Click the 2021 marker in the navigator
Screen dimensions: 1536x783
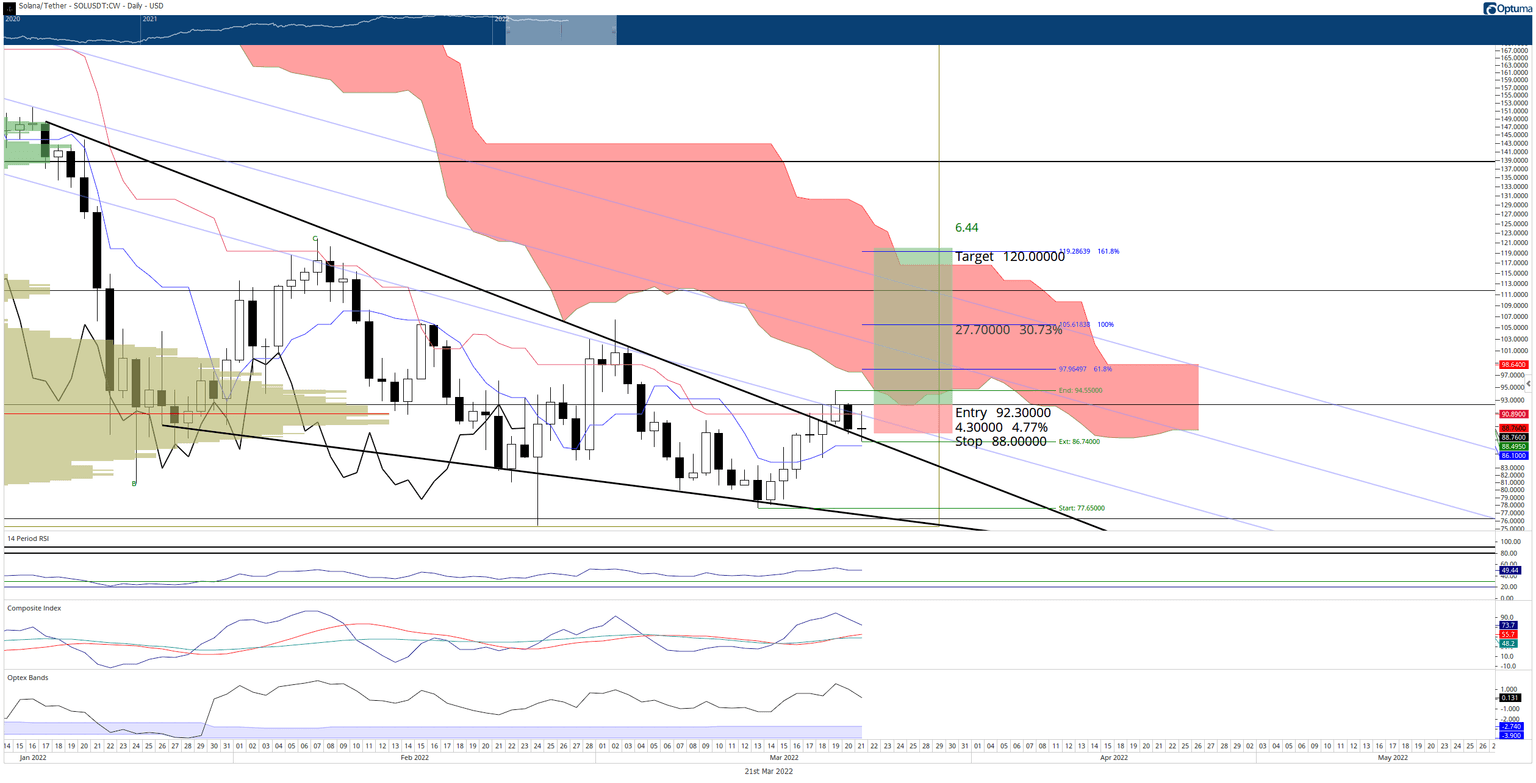(x=149, y=19)
